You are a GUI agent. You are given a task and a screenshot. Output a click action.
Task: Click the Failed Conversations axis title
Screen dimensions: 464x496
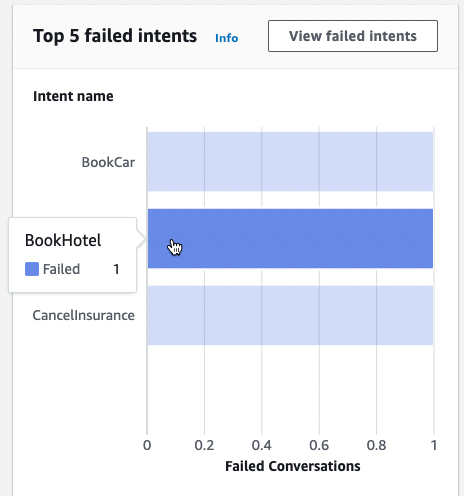coord(293,466)
